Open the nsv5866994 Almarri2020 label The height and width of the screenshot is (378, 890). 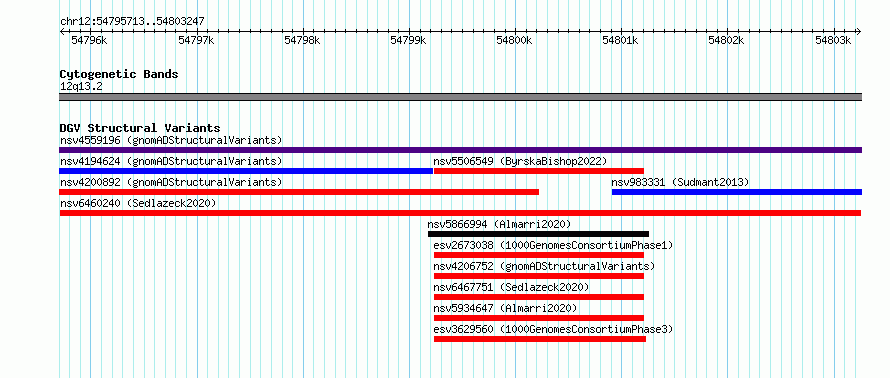point(499,224)
